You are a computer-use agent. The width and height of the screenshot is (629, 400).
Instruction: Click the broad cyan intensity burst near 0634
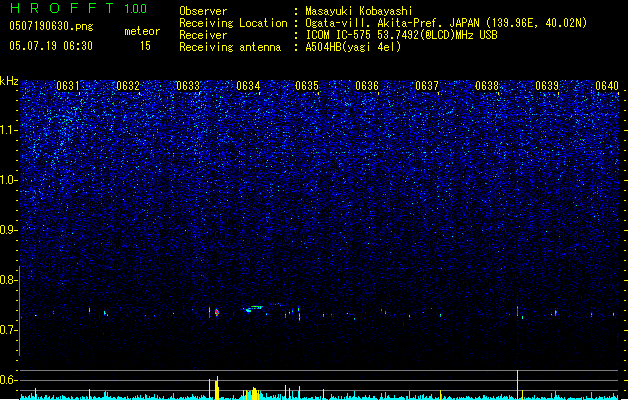[x=253, y=394]
